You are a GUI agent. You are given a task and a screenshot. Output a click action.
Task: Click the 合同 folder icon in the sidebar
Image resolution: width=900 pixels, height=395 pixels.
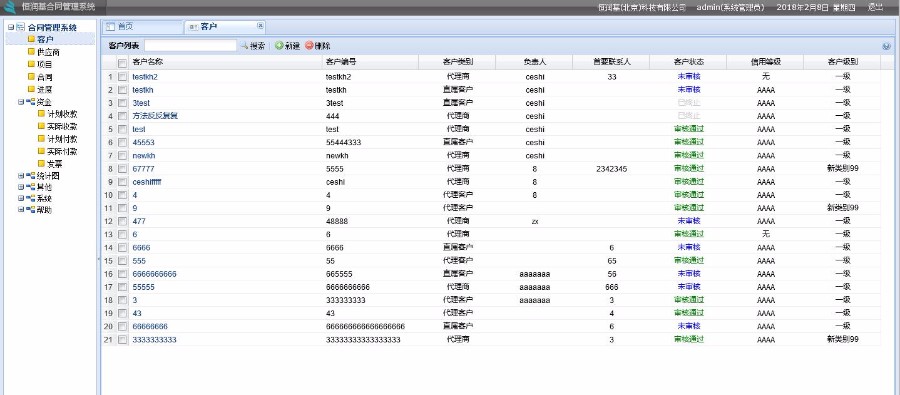click(32, 77)
